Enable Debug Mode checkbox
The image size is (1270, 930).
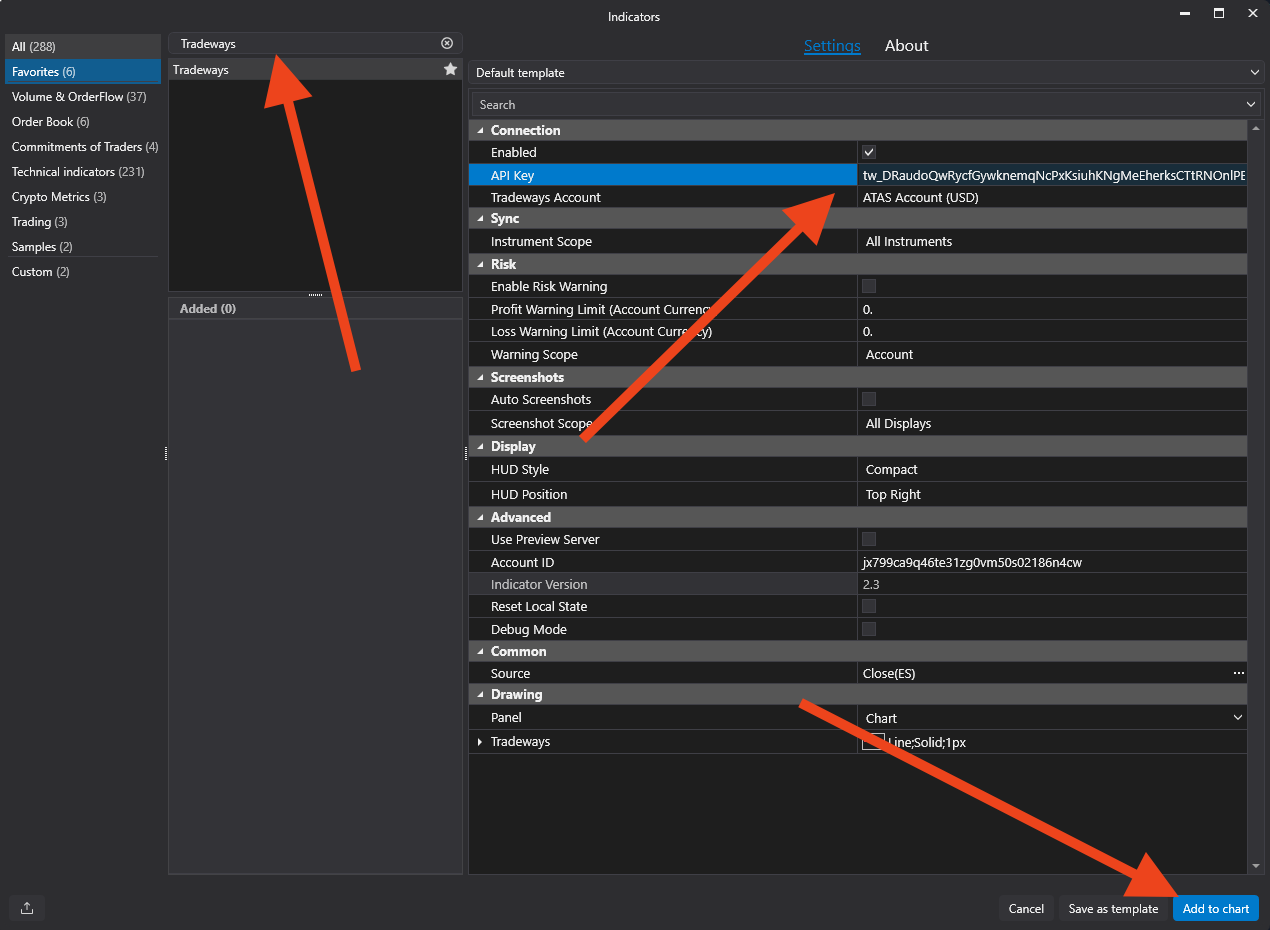[x=869, y=629]
